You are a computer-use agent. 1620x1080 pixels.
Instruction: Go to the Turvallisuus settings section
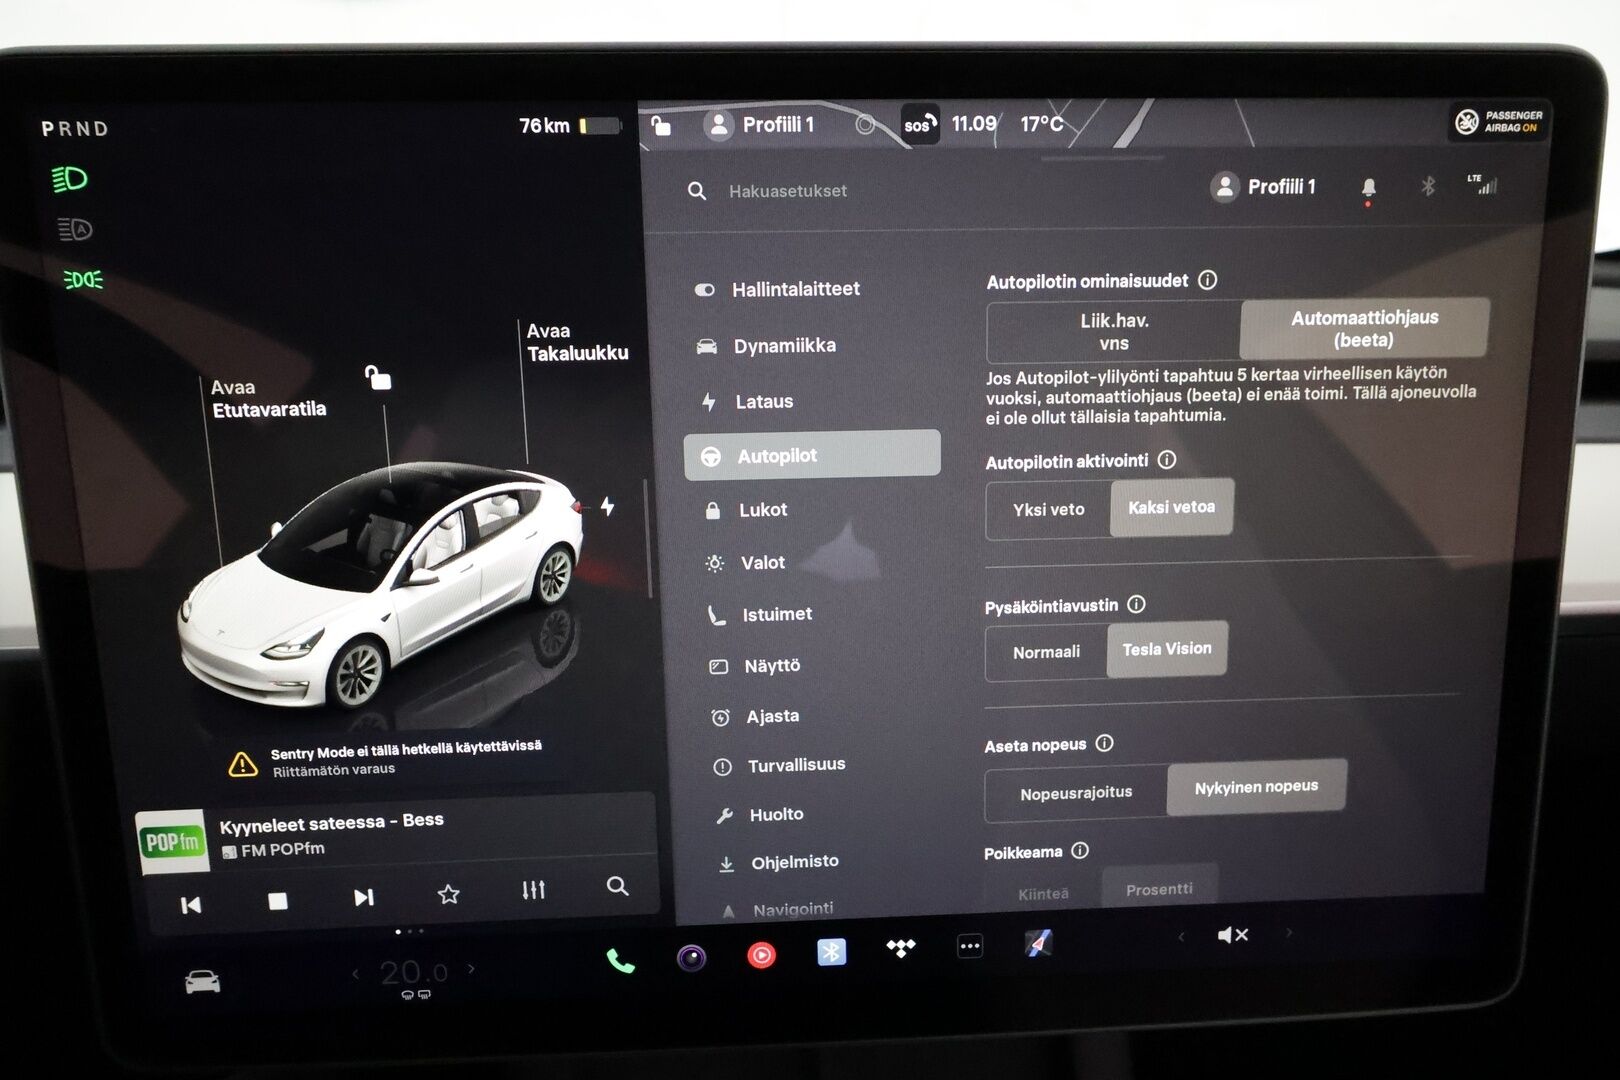[796, 765]
